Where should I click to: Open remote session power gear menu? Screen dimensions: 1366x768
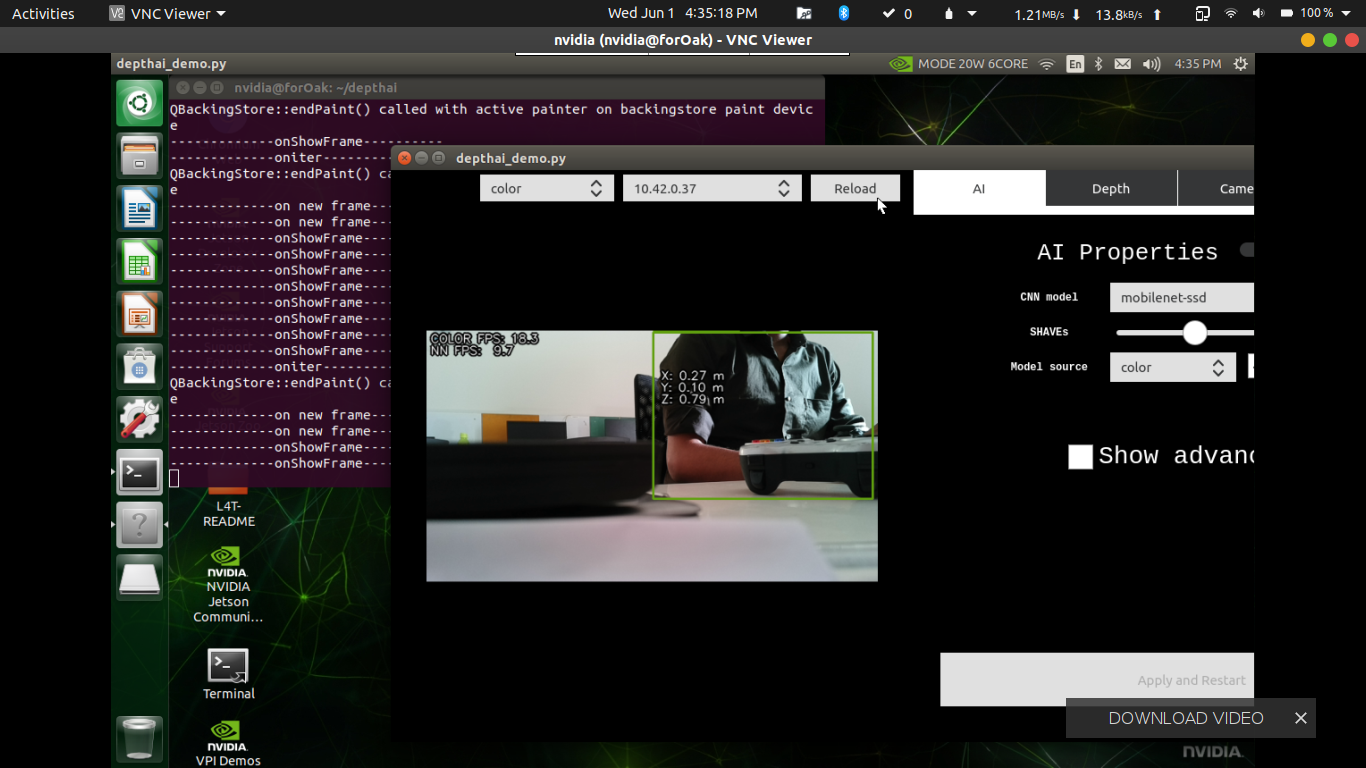tap(1241, 64)
